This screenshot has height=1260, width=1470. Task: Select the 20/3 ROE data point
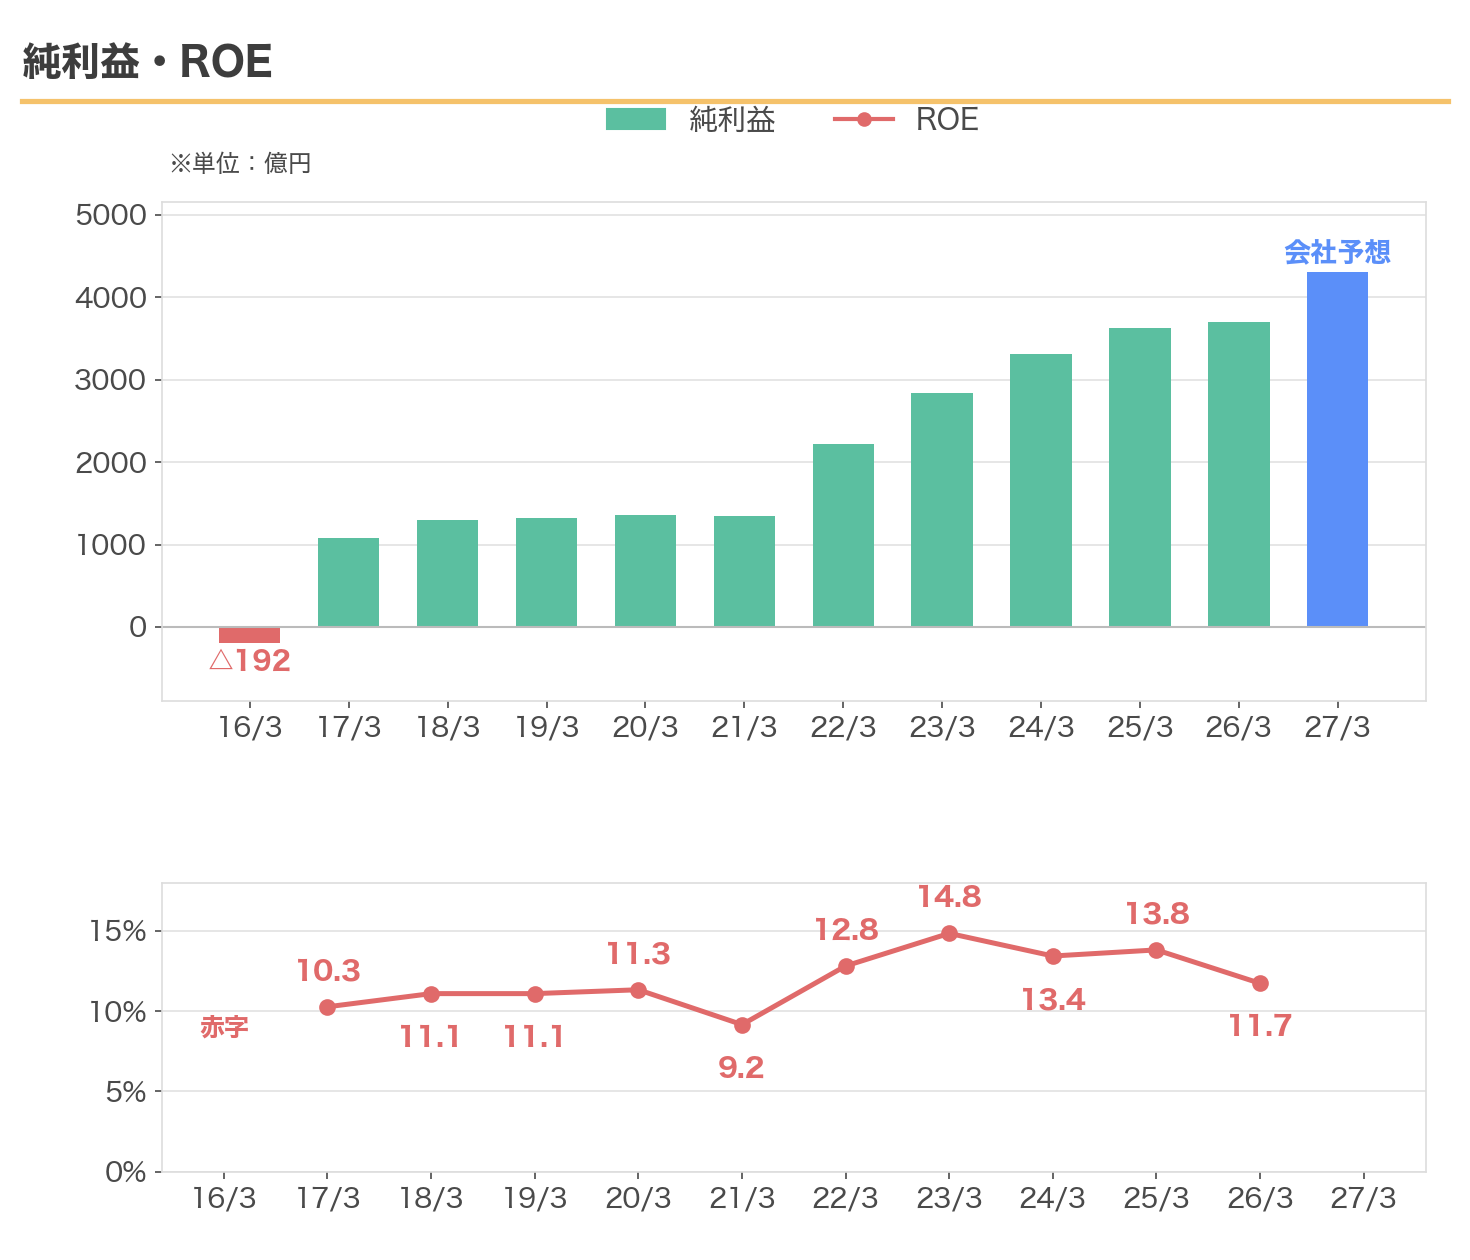[638, 990]
